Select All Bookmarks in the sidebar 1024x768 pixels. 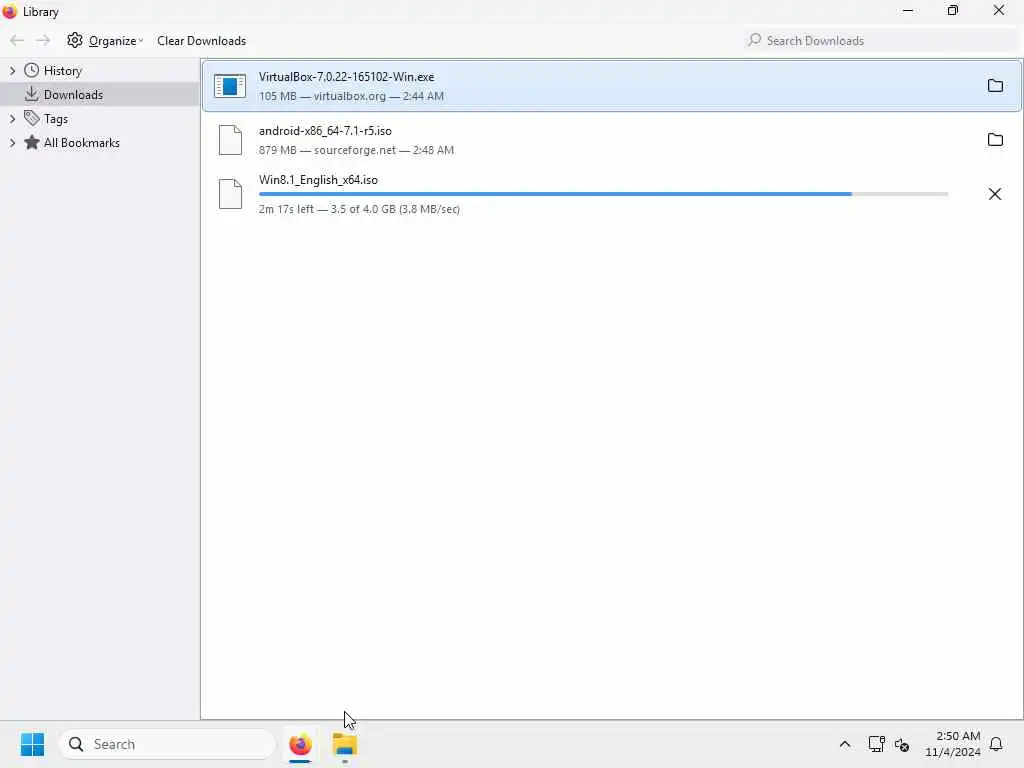click(x=82, y=143)
